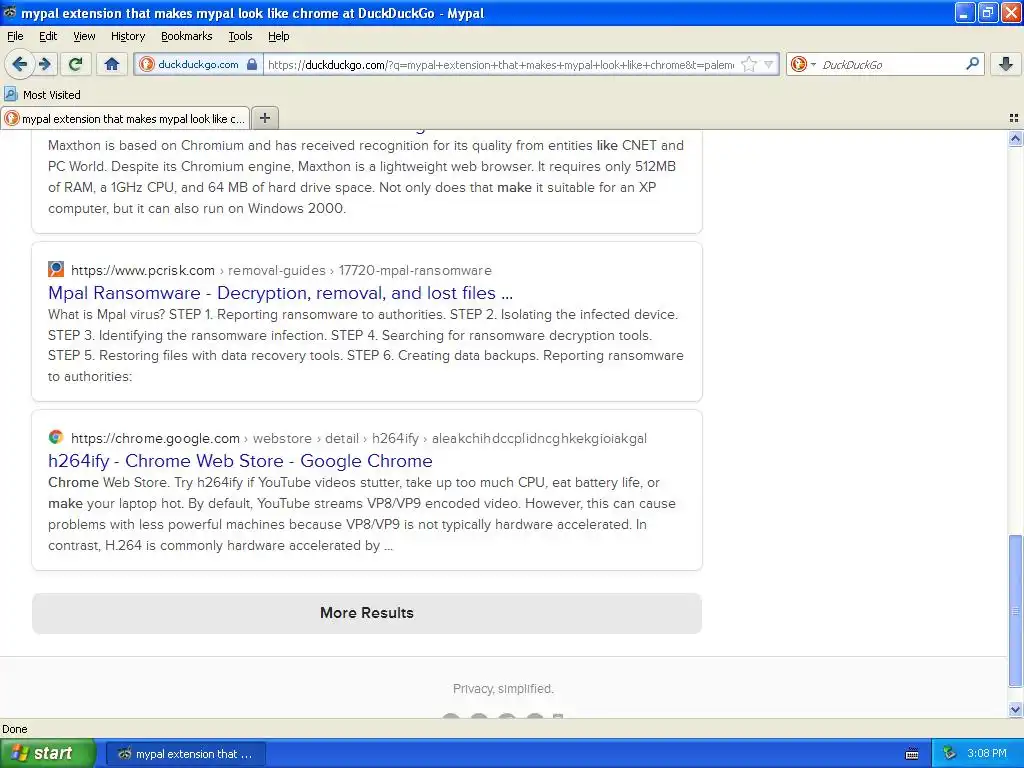This screenshot has height=768, width=1024.
Task: Click the keyboard tray icon
Action: point(912,754)
